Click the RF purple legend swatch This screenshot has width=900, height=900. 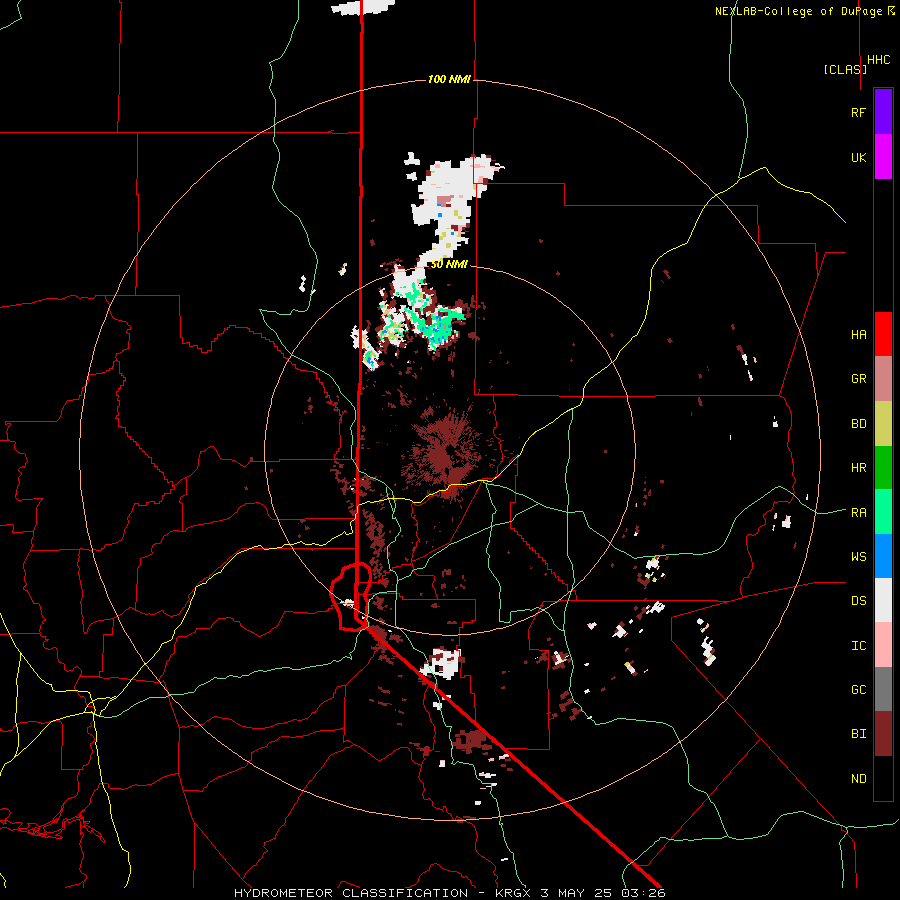883,111
